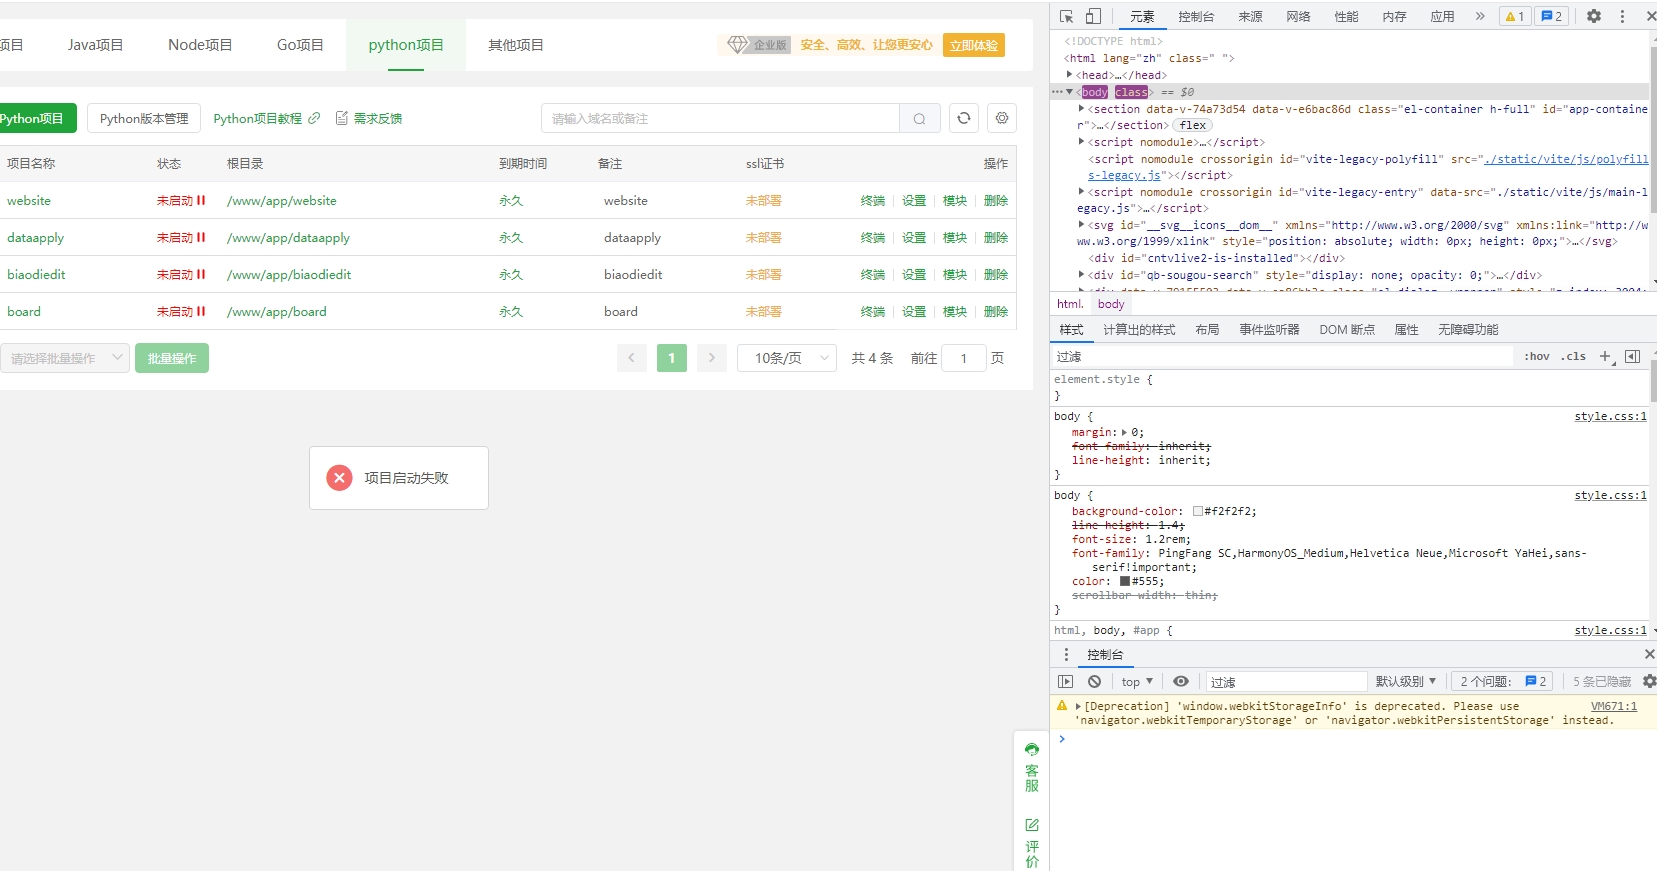Toggle biaodiedit project status 未启动
The width and height of the screenshot is (1657, 871).
181,274
